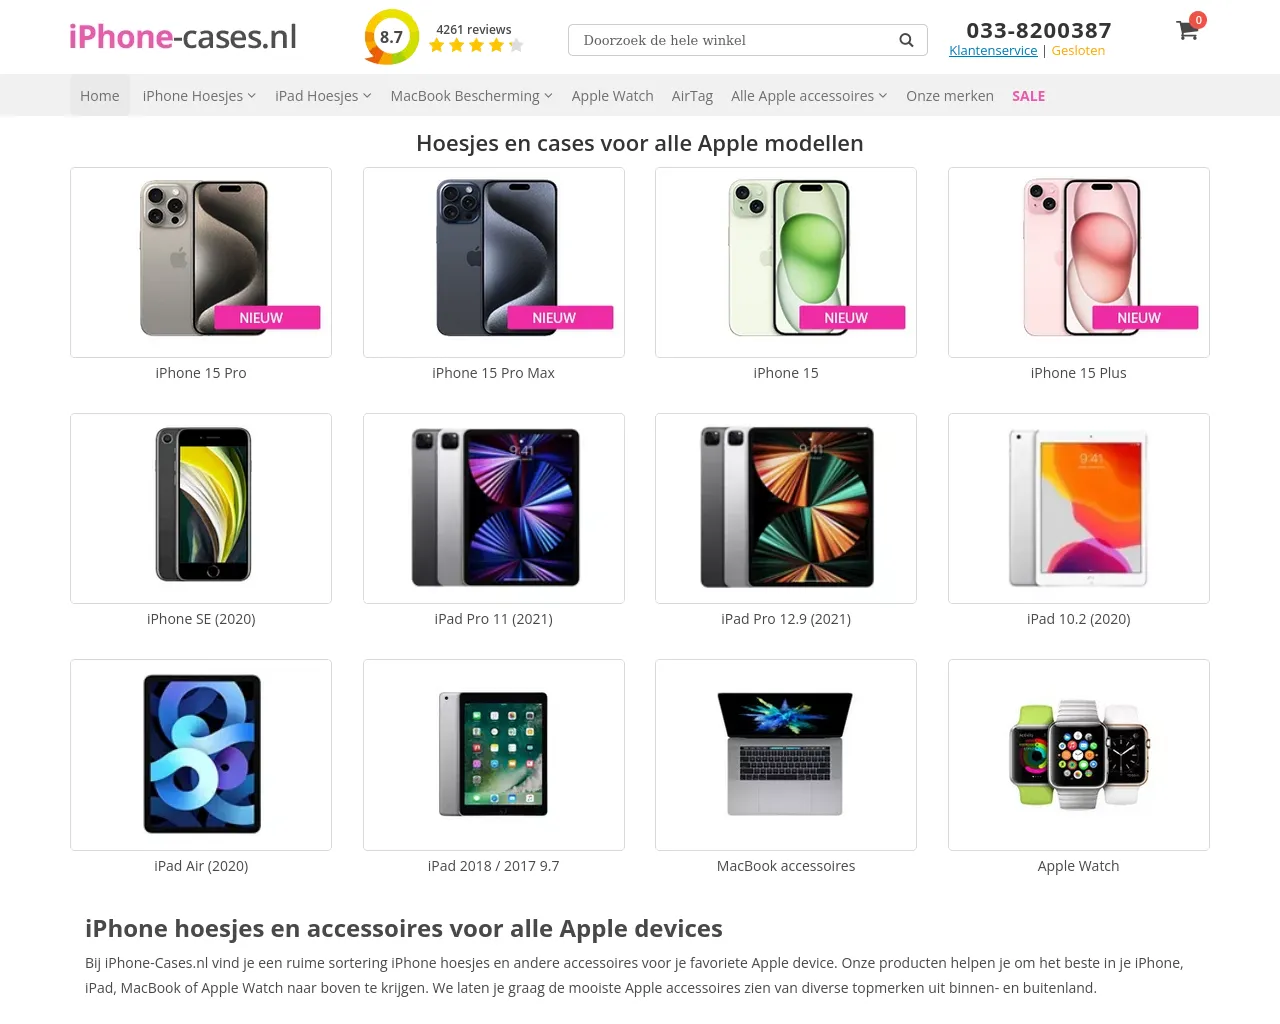Image resolution: width=1280 pixels, height=1024 pixels.
Task: Open the Apple Watch product image
Action: 1079,755
